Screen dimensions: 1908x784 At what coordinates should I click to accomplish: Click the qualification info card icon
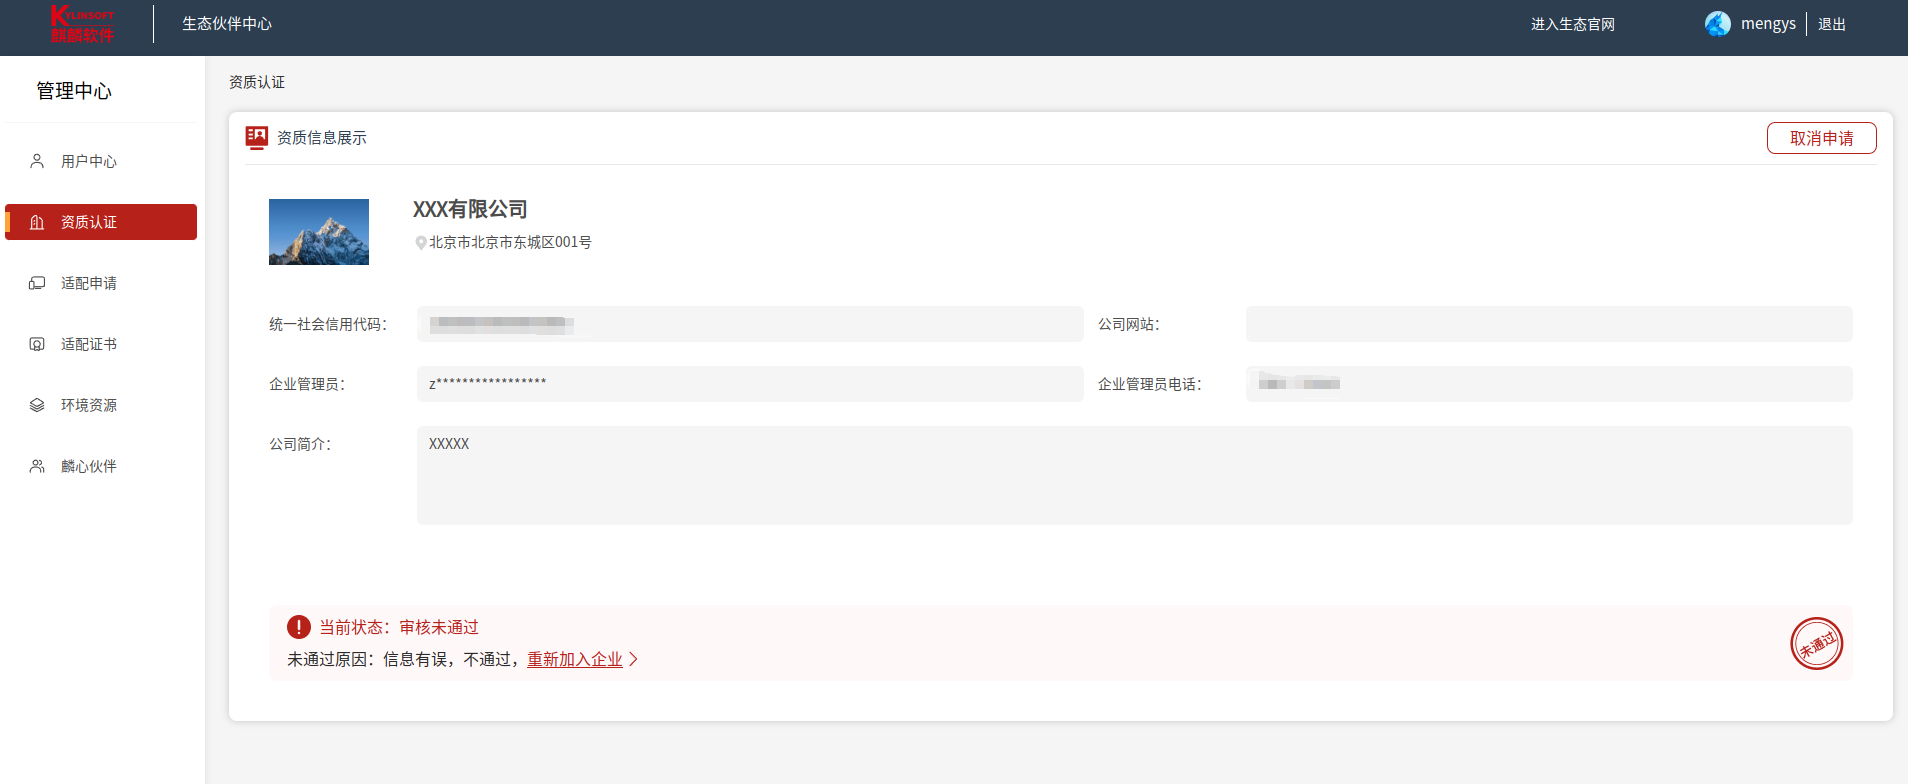[257, 137]
